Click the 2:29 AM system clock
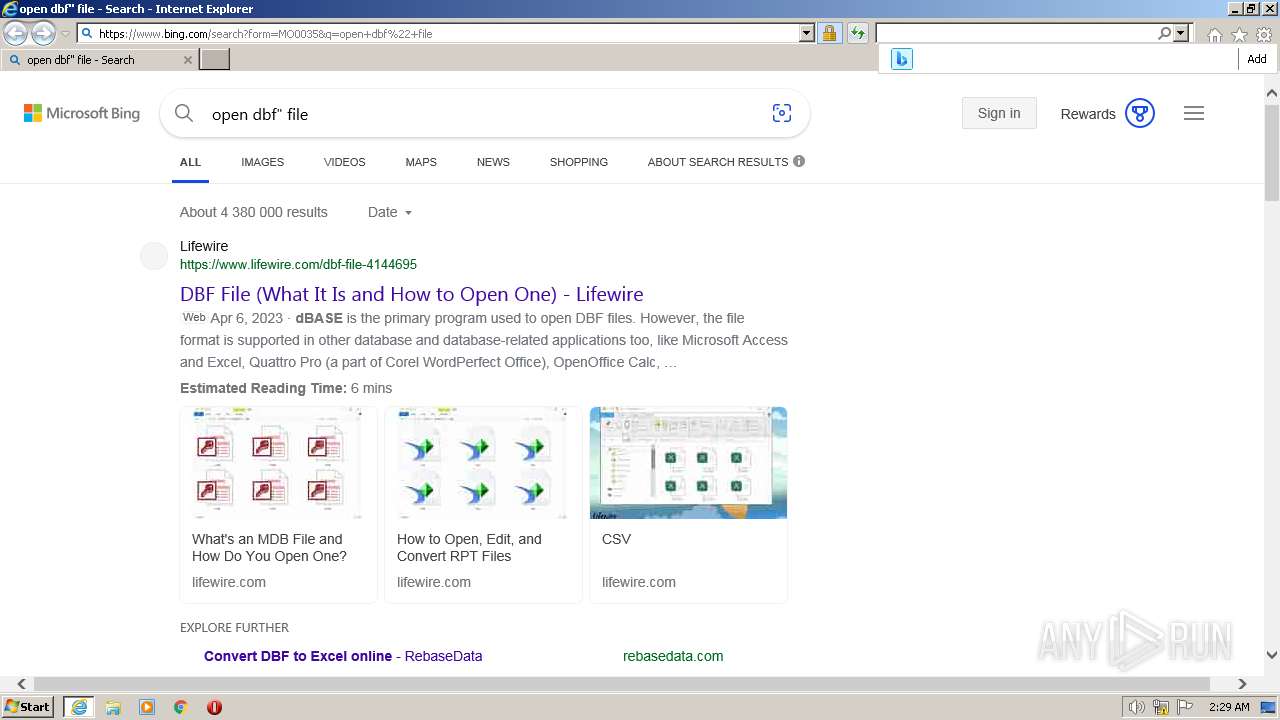The height and width of the screenshot is (720, 1280). coord(1229,707)
